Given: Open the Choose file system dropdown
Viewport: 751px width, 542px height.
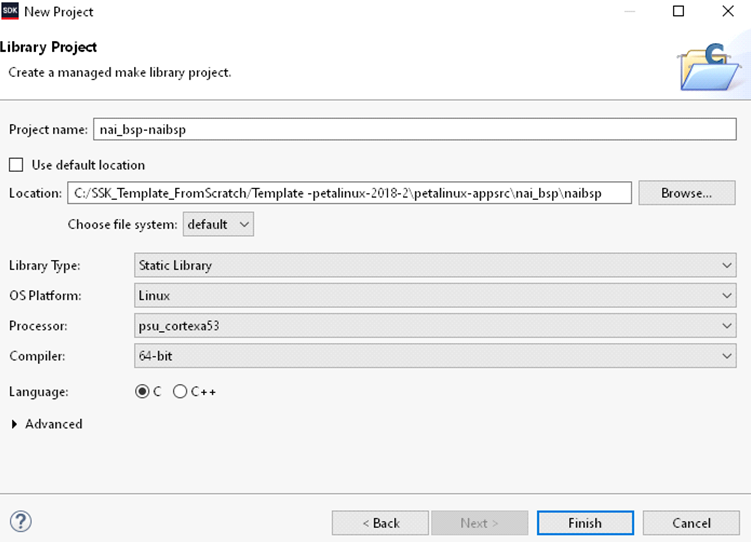Looking at the screenshot, I should (218, 224).
